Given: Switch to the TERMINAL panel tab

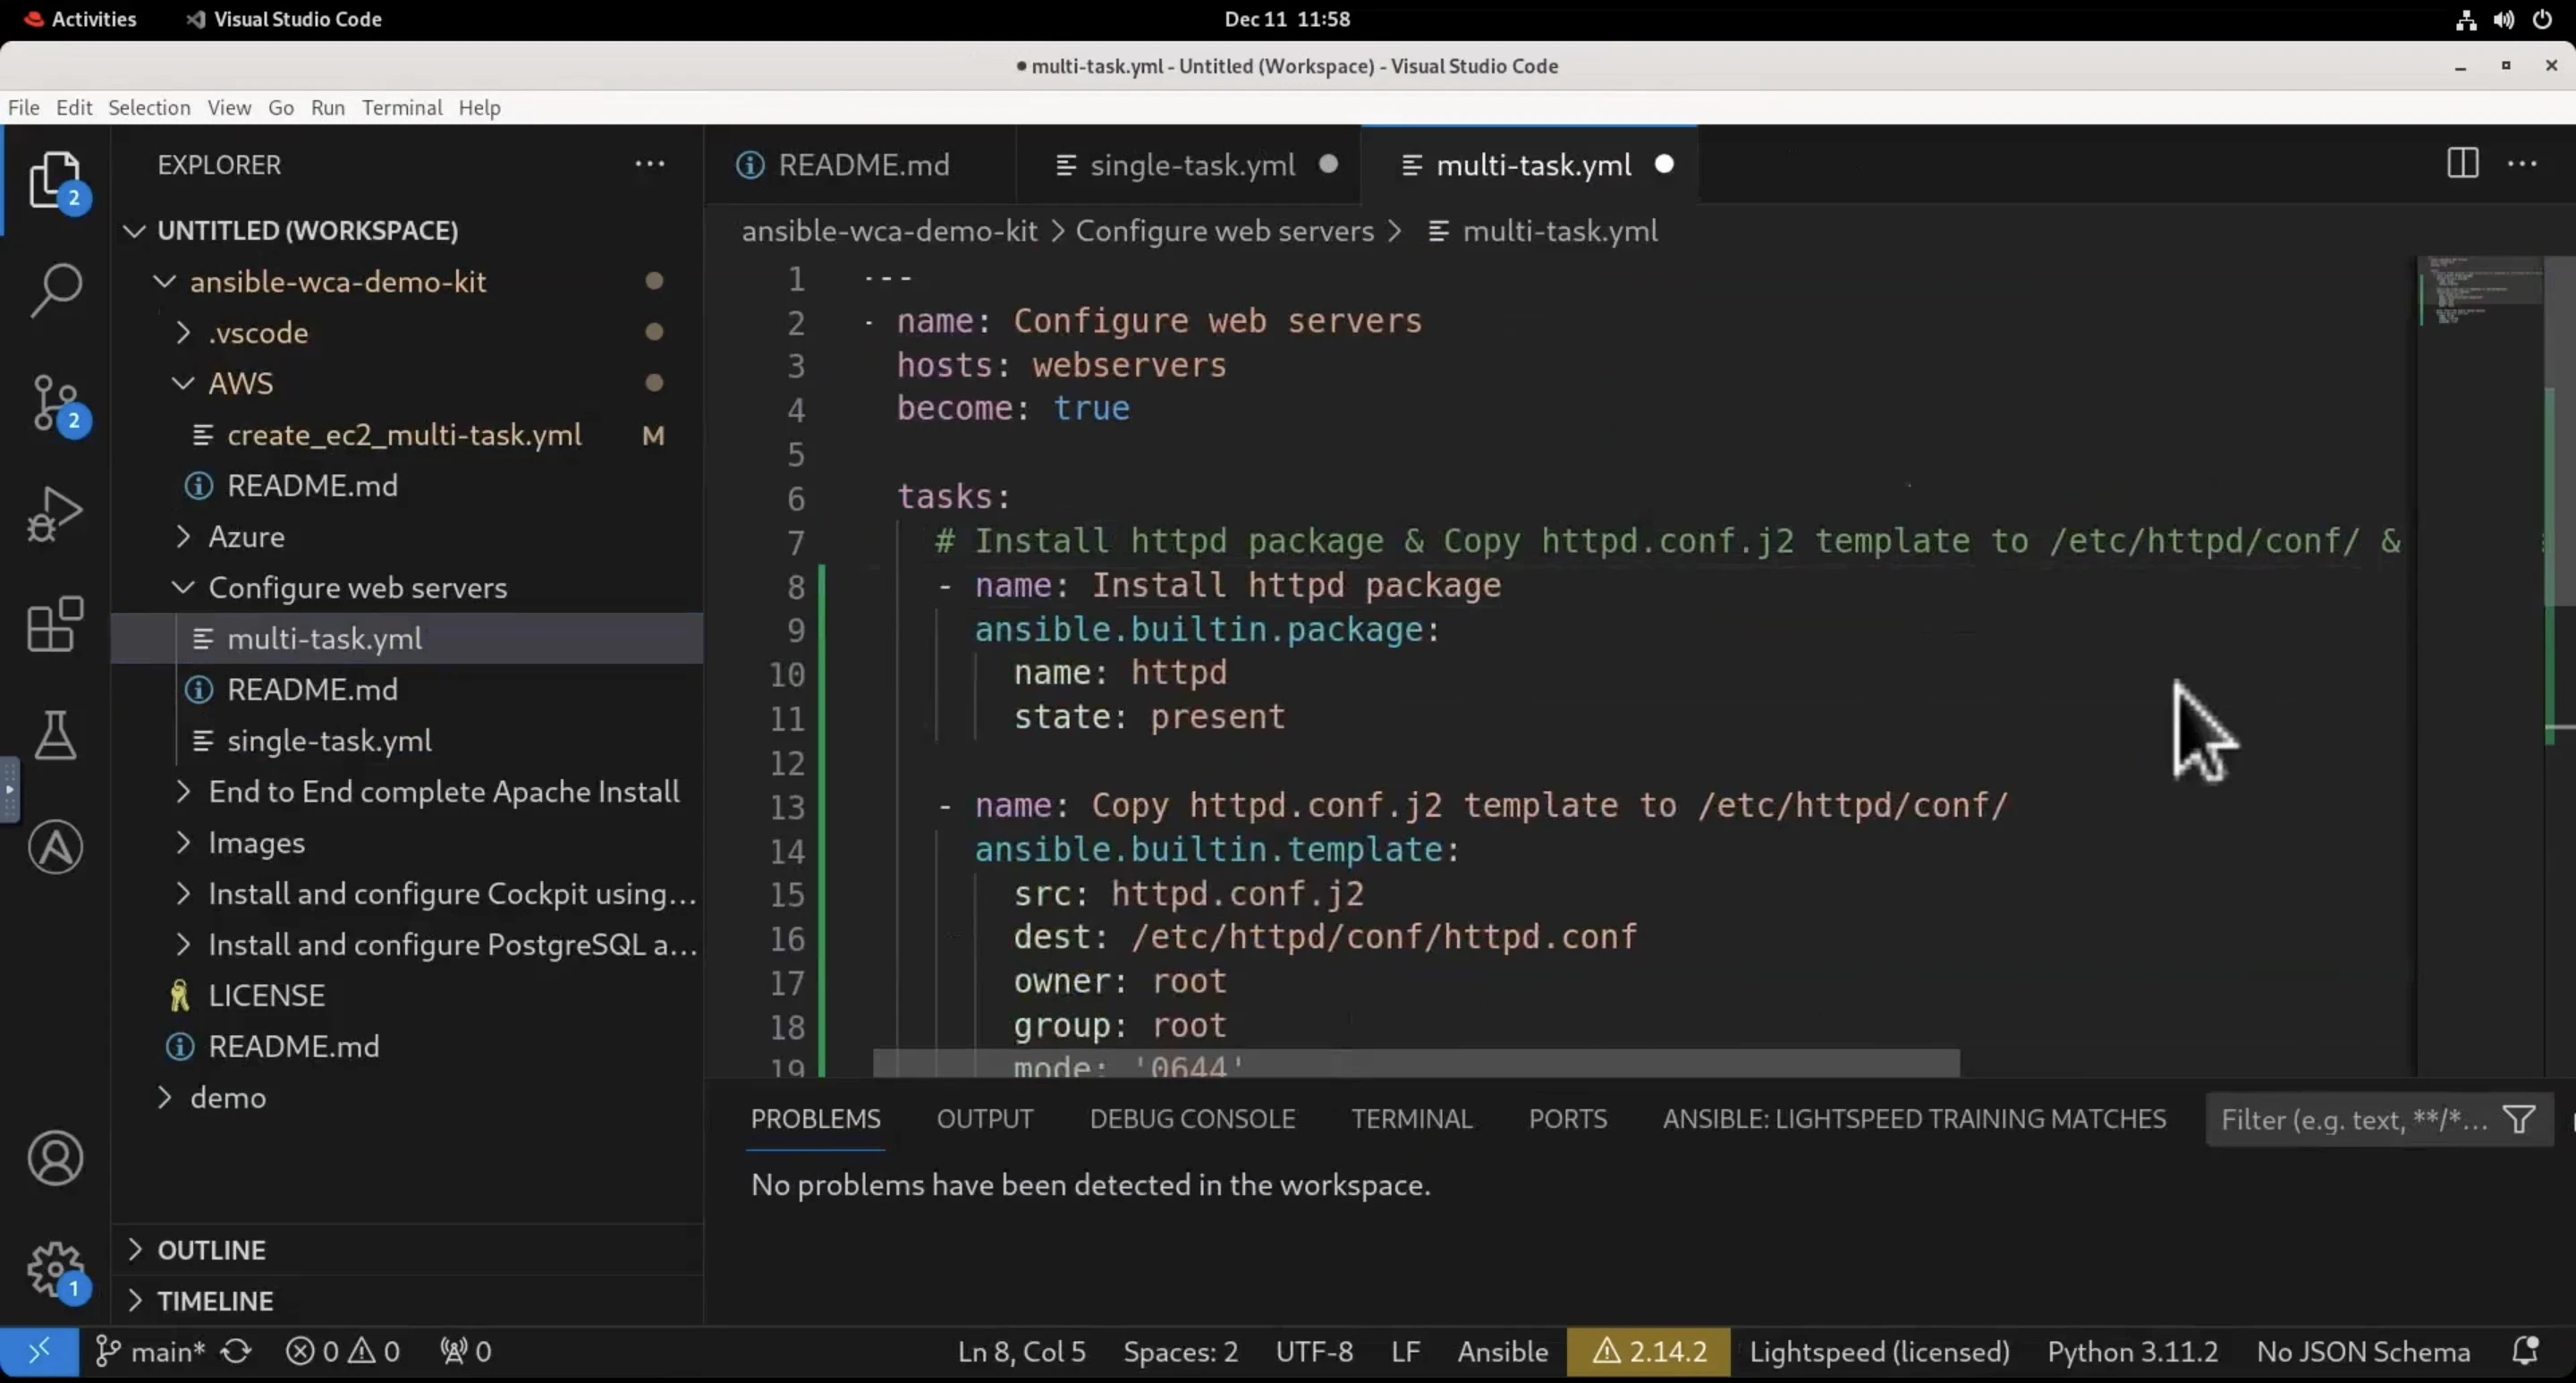Looking at the screenshot, I should tap(1412, 1119).
